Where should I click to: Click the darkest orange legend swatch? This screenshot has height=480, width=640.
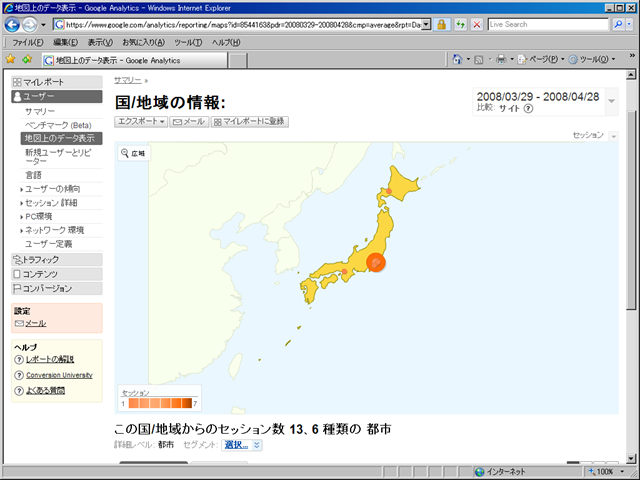click(187, 403)
